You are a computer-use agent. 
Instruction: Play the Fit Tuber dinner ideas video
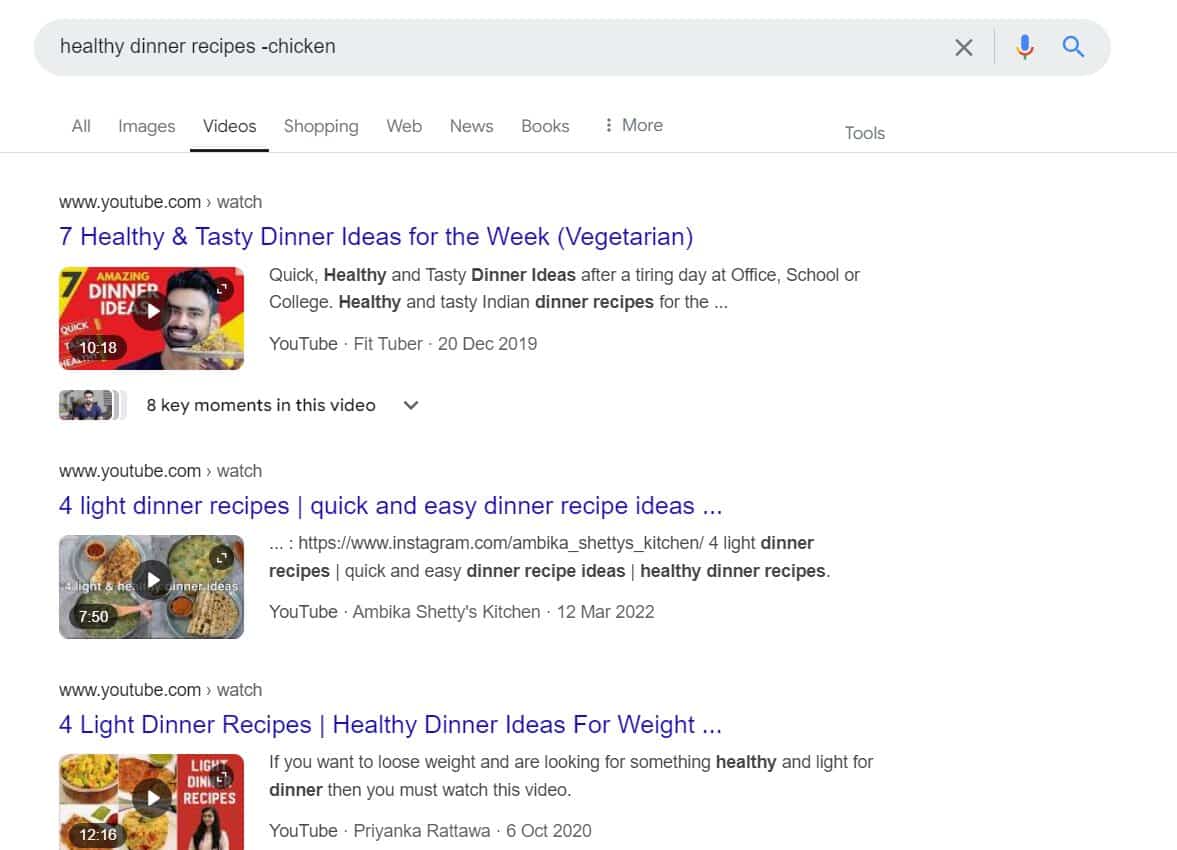tap(151, 311)
